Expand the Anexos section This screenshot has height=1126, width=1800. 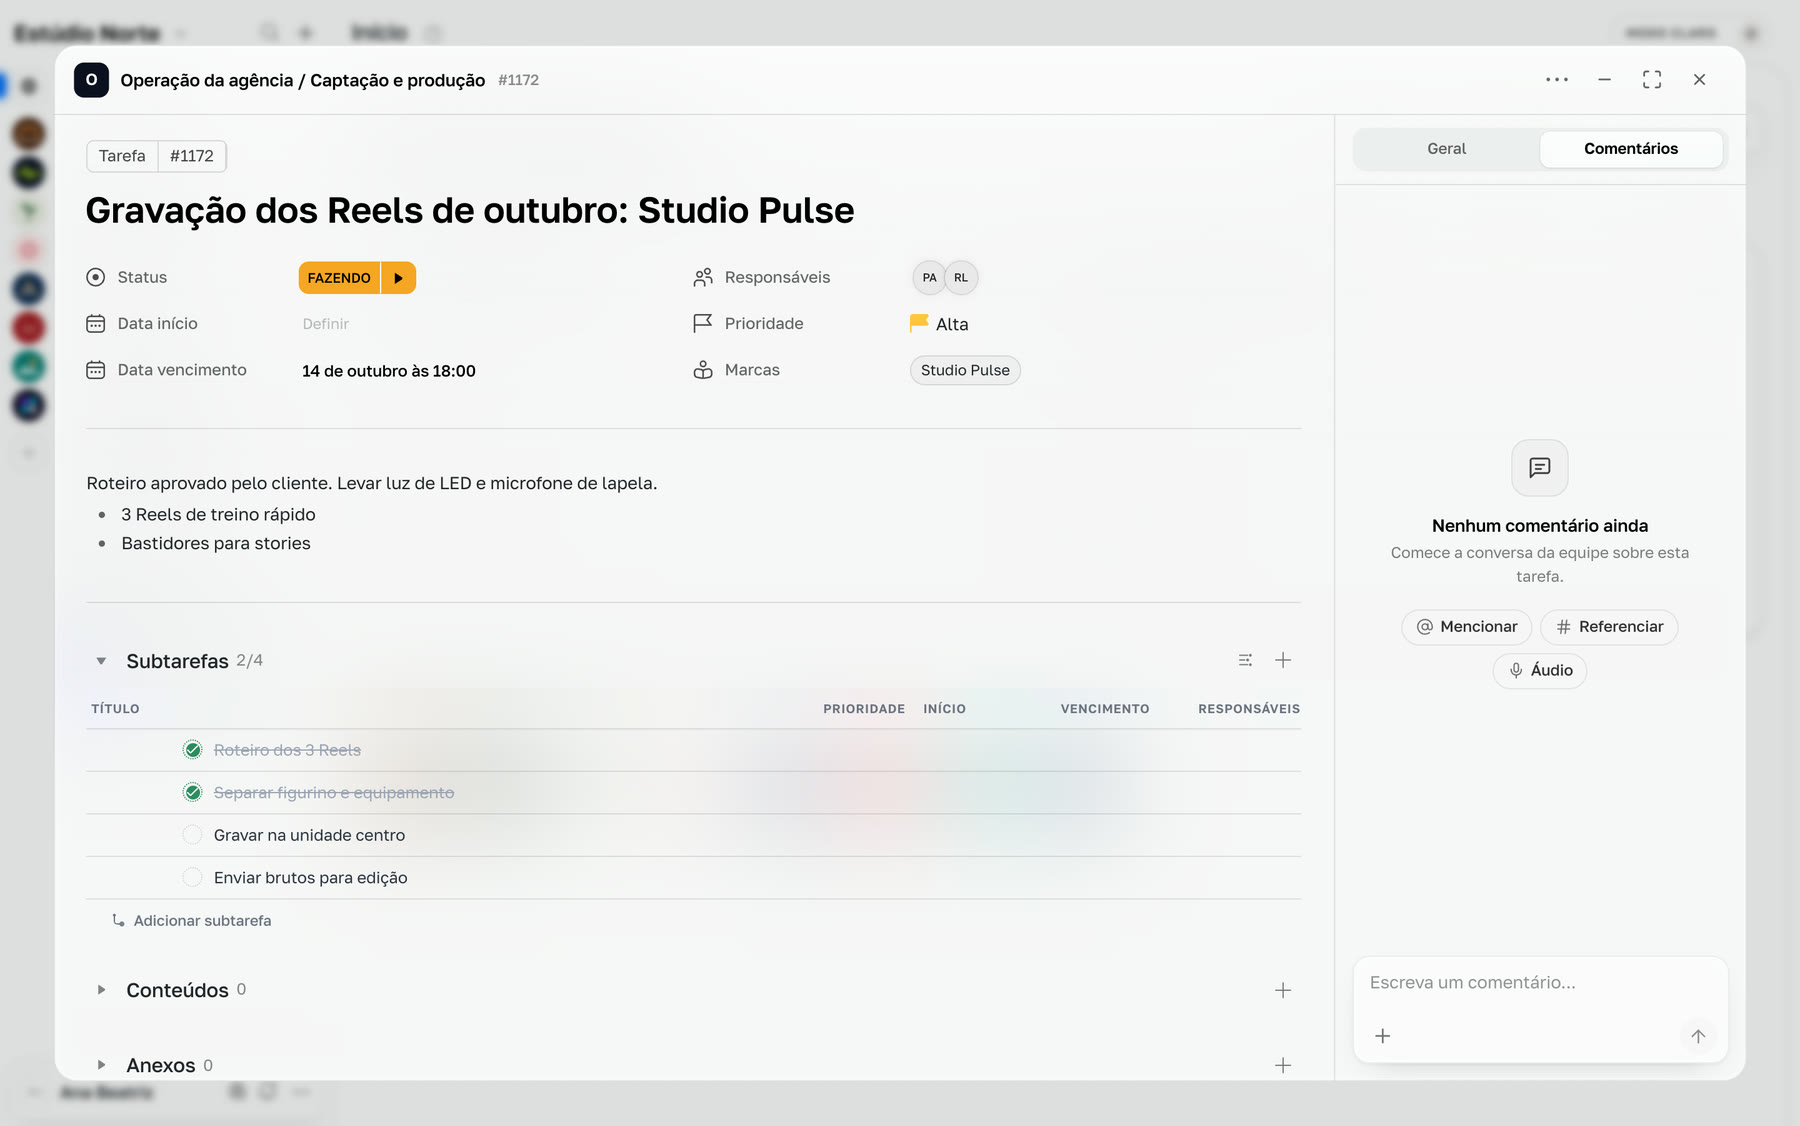(x=101, y=1066)
